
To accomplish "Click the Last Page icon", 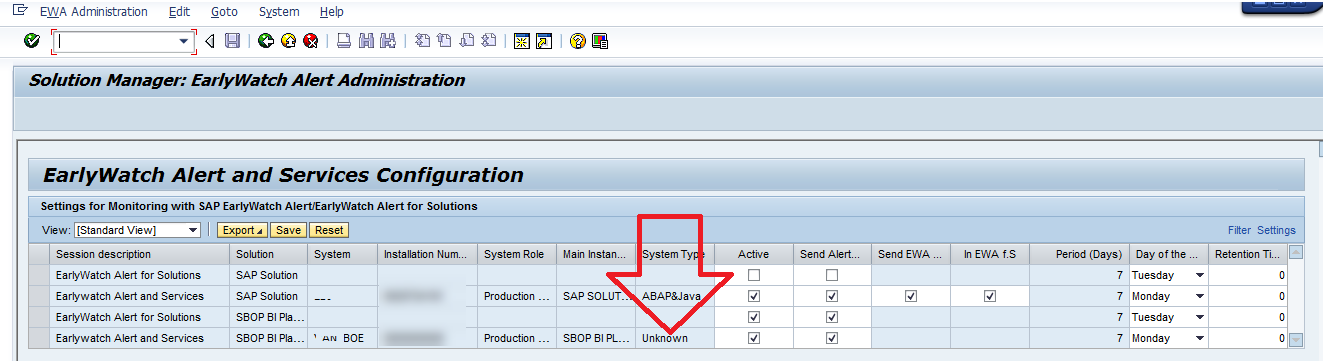I will [488, 41].
